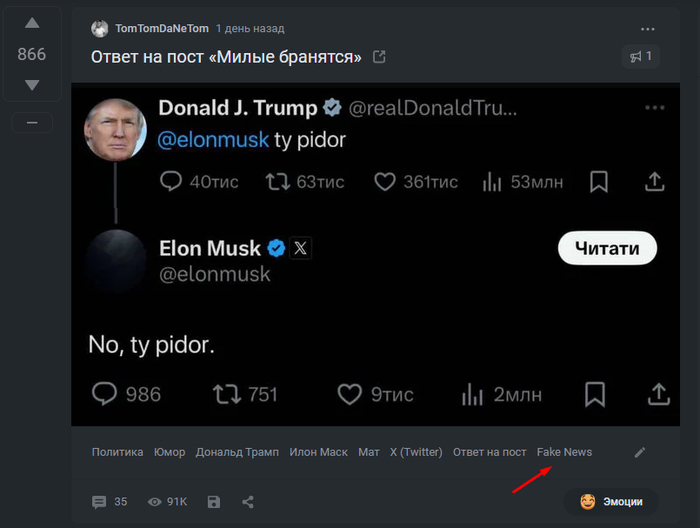The height and width of the screenshot is (528, 700).
Task: Open the Дональд Трамп tag
Action: [x=237, y=452]
